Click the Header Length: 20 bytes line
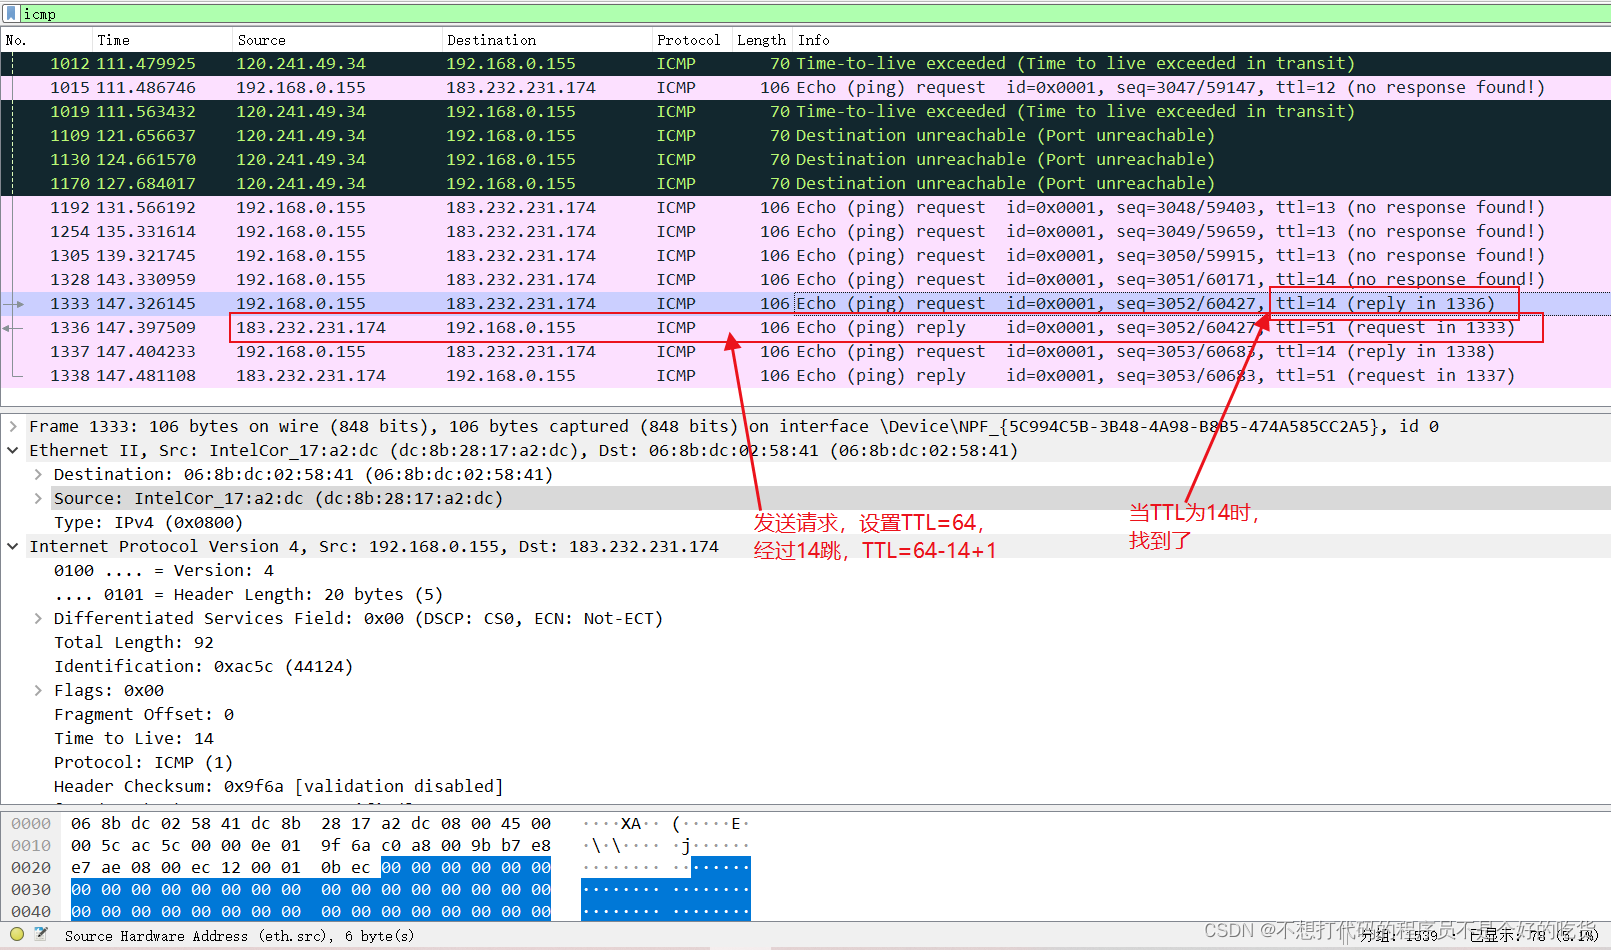 tap(248, 594)
